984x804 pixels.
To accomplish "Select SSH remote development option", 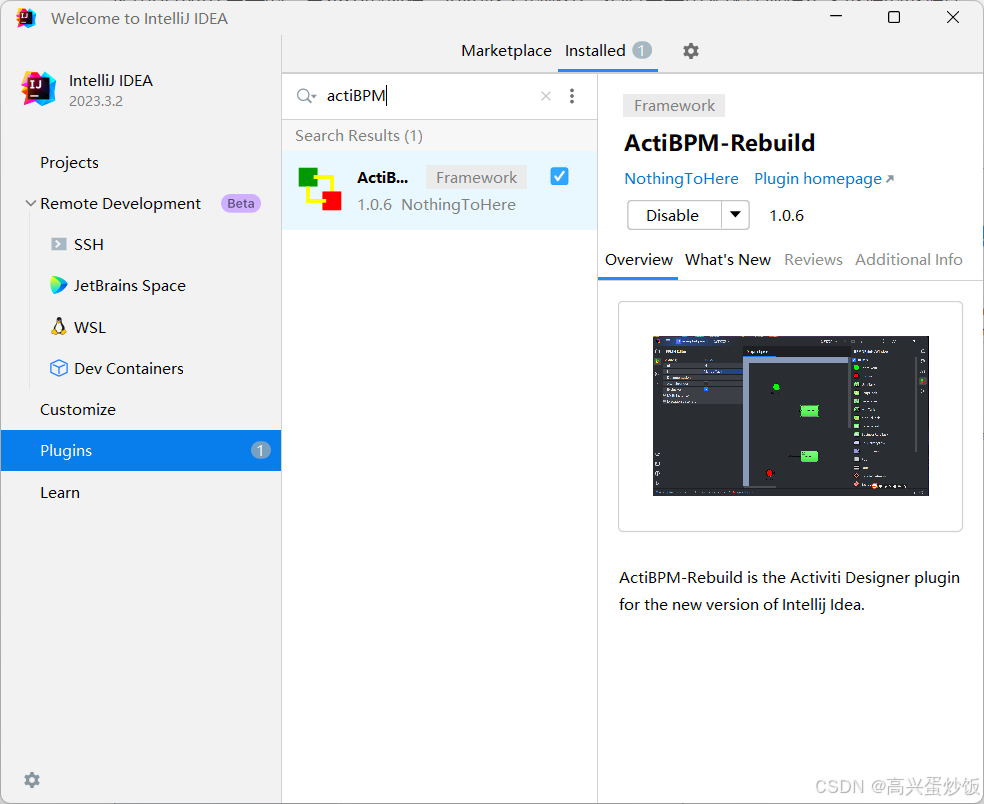I will (x=88, y=245).
